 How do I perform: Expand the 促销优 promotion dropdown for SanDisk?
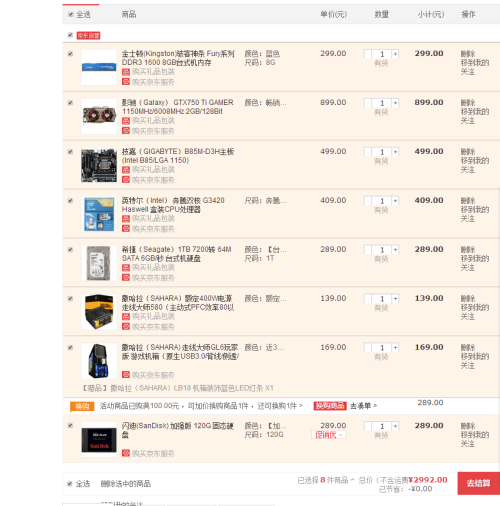(x=328, y=435)
